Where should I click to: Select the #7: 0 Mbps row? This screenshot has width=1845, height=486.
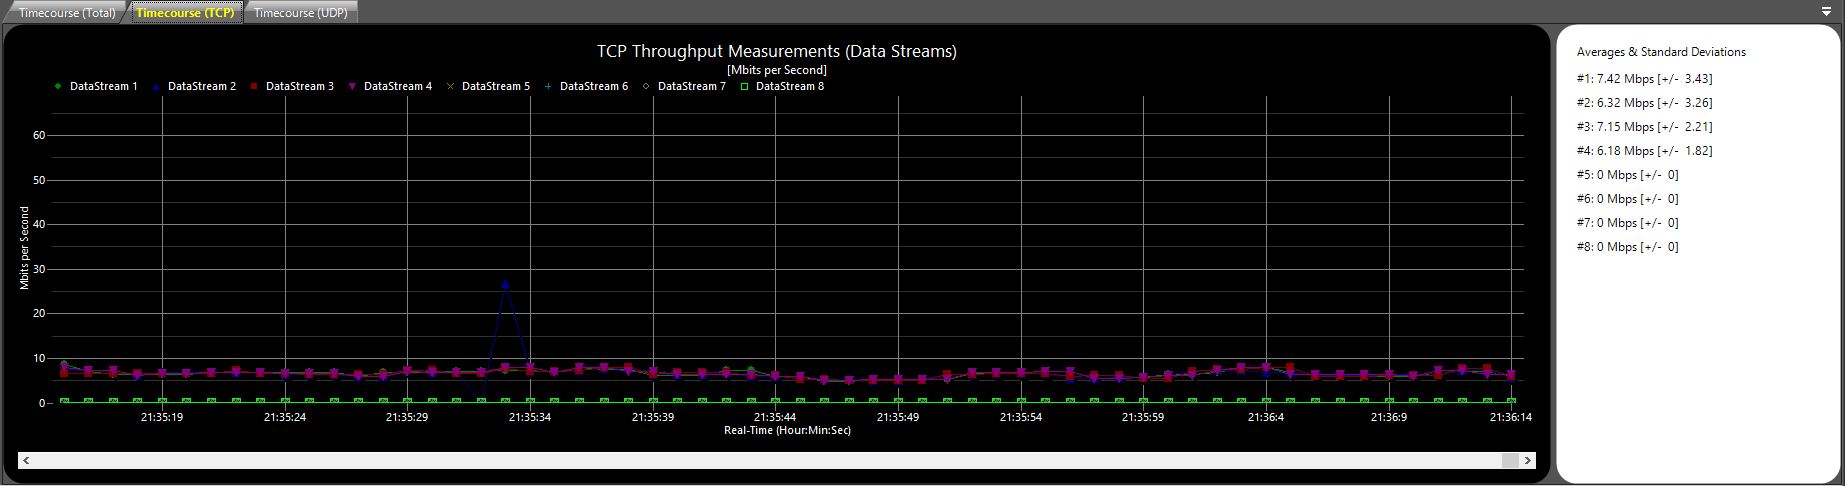(1627, 223)
